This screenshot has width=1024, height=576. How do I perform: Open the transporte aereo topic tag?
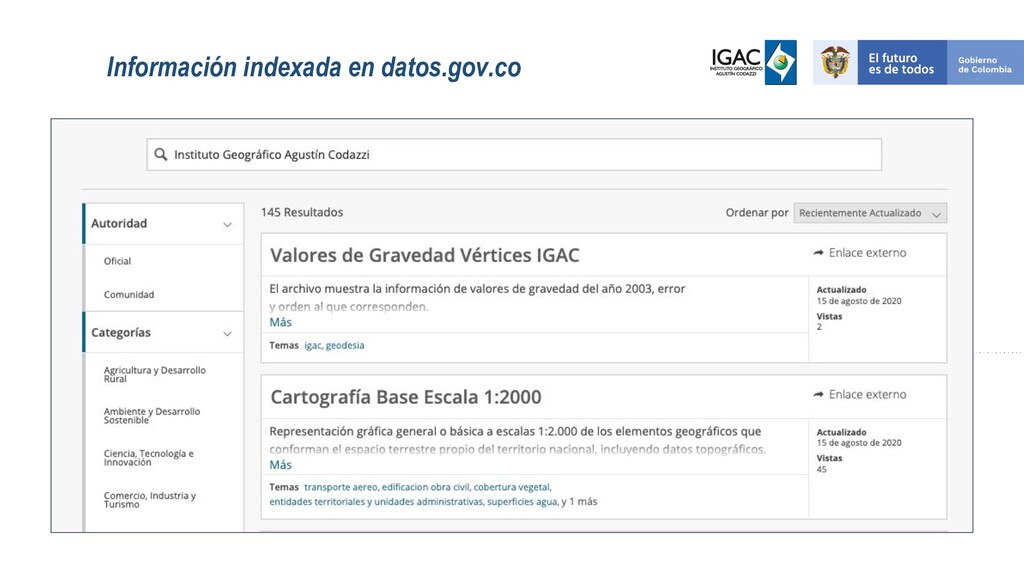click(x=341, y=487)
